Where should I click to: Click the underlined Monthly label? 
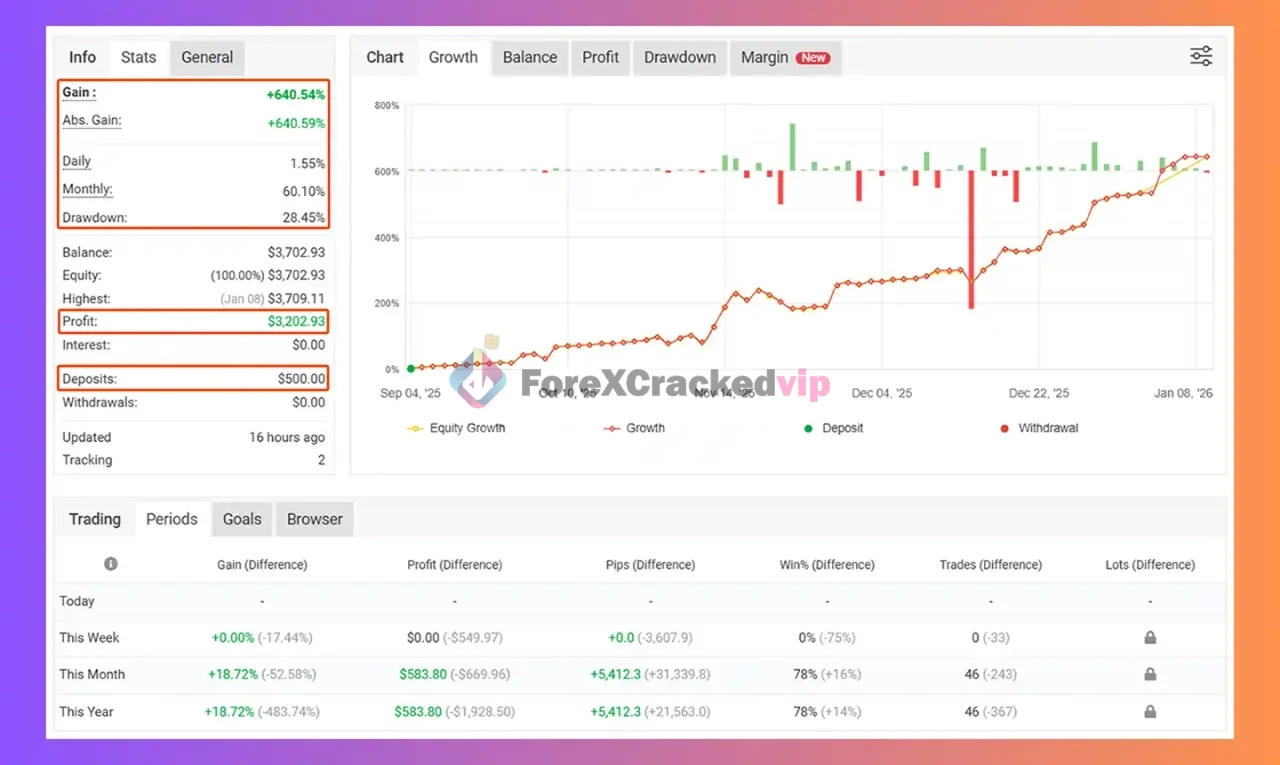coord(87,190)
